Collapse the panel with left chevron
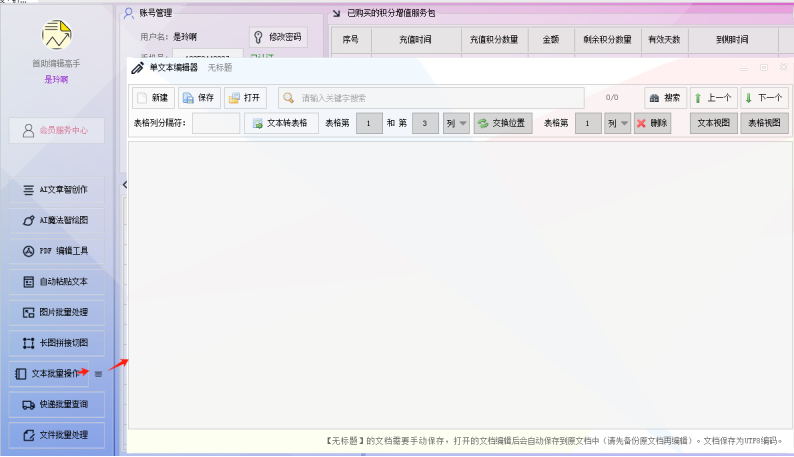Screen dimensions: 794x457 click(125, 185)
